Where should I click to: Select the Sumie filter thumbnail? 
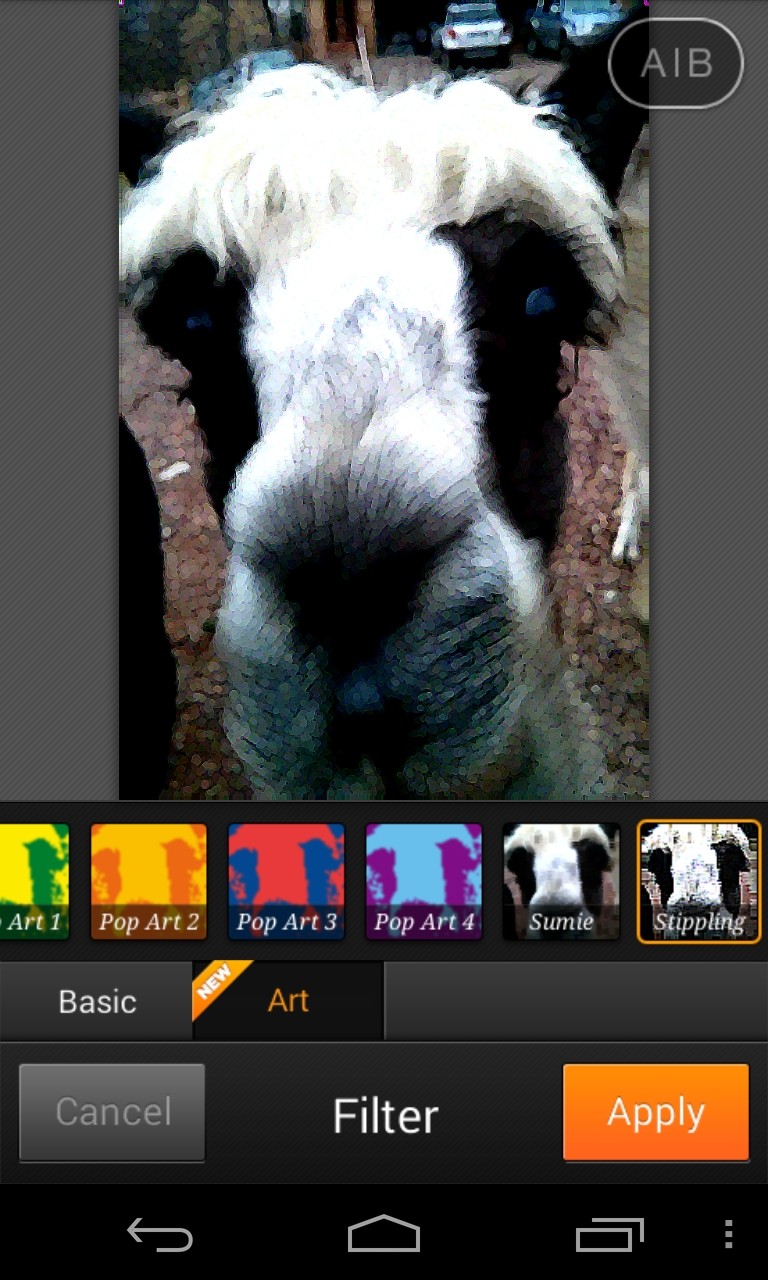[561, 881]
